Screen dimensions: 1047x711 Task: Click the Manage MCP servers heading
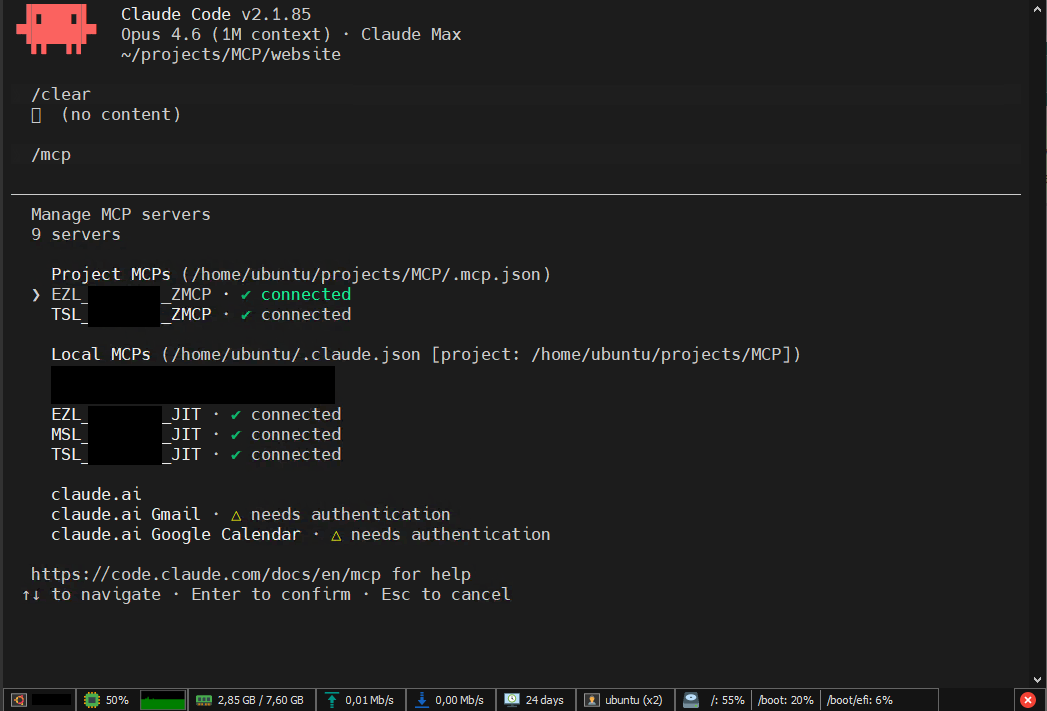tap(121, 214)
